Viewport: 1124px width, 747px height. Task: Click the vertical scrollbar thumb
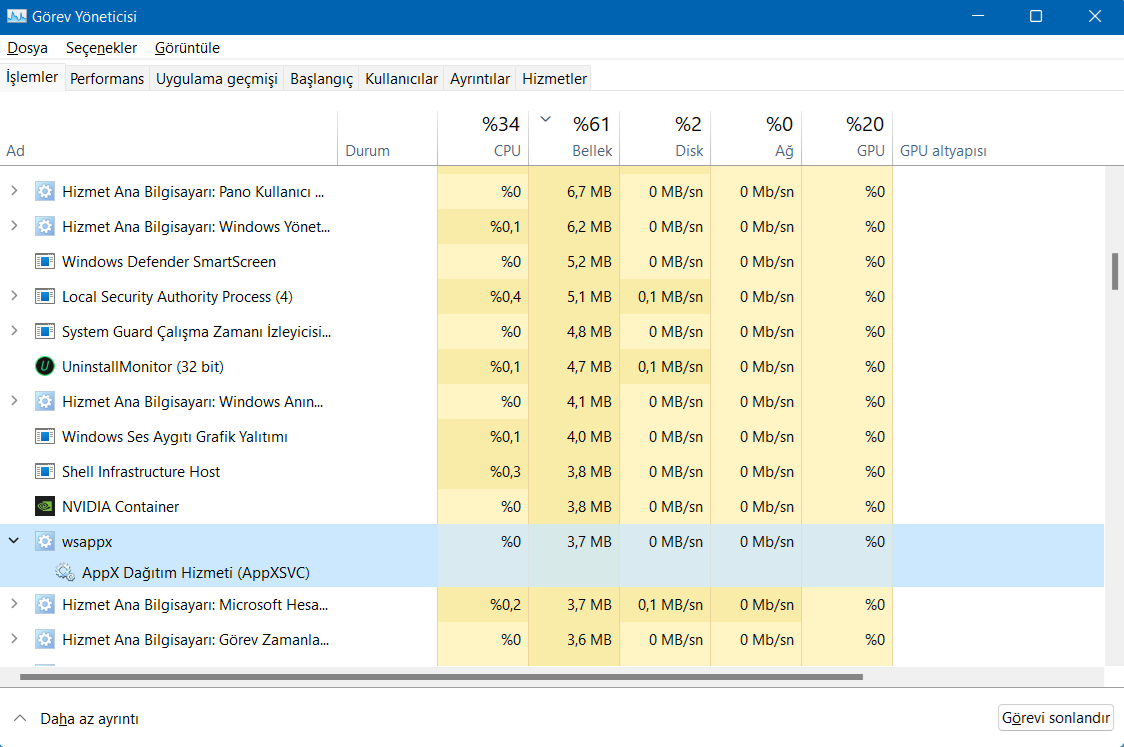click(x=1115, y=271)
